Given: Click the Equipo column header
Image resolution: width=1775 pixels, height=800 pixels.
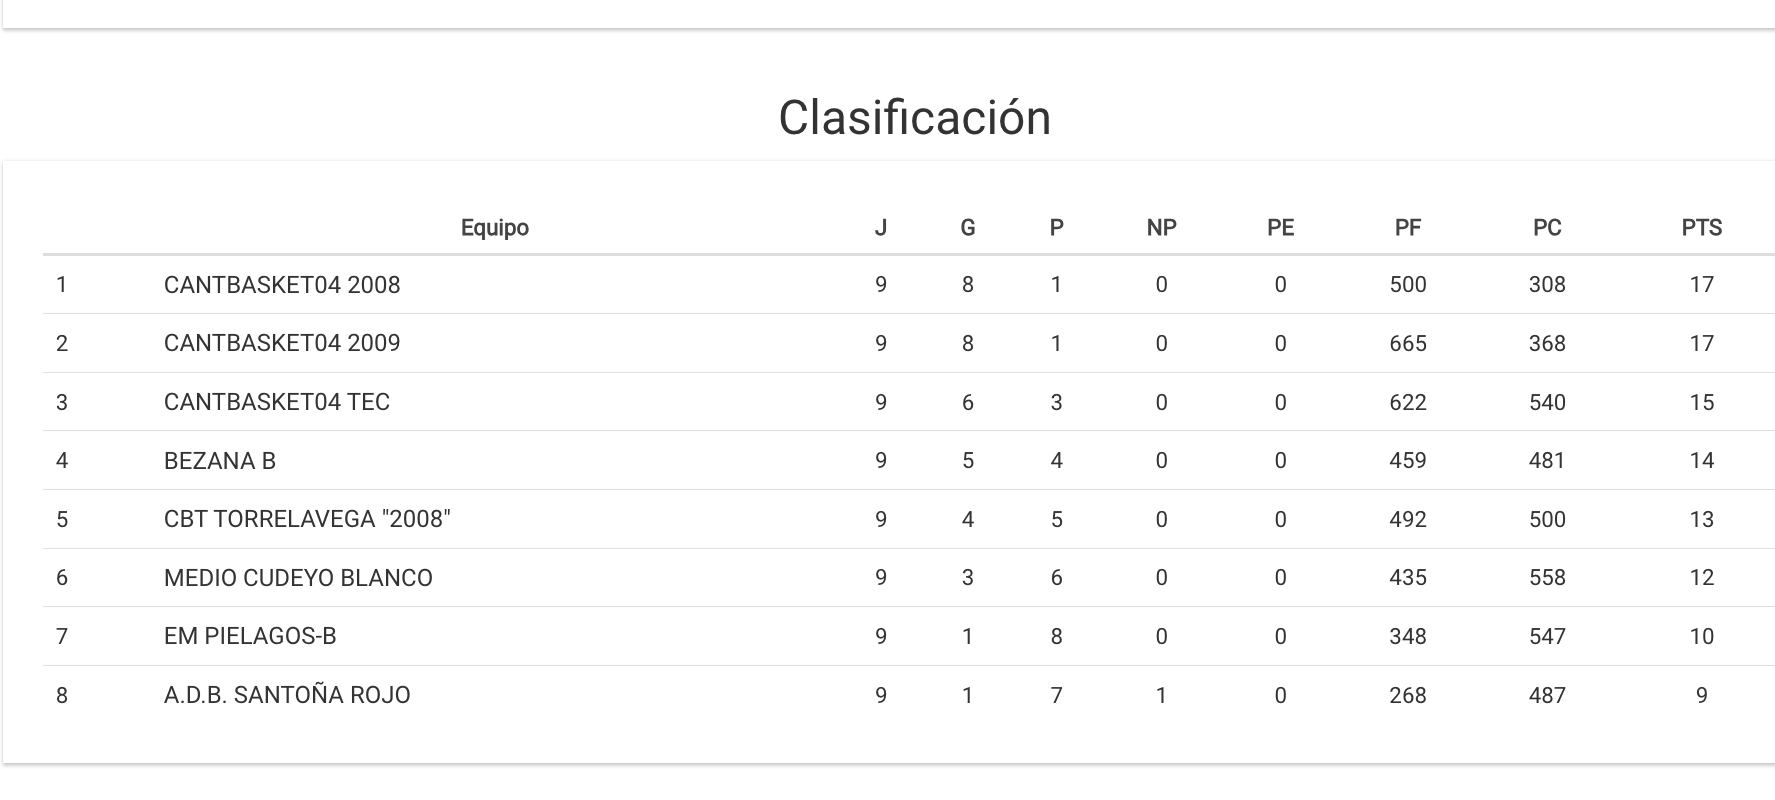Looking at the screenshot, I should coord(494,228).
